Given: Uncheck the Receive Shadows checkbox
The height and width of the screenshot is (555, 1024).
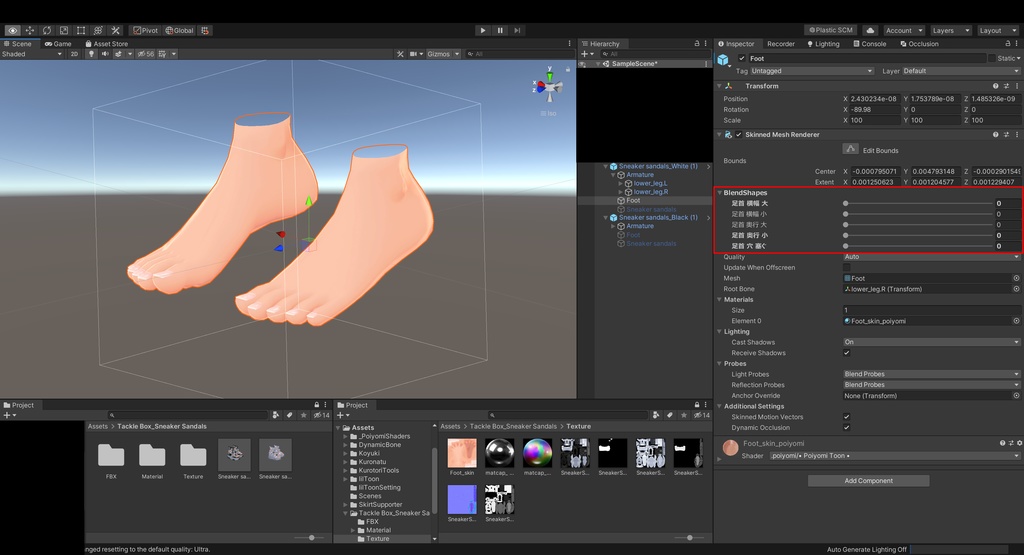Looking at the screenshot, I should [x=847, y=353].
